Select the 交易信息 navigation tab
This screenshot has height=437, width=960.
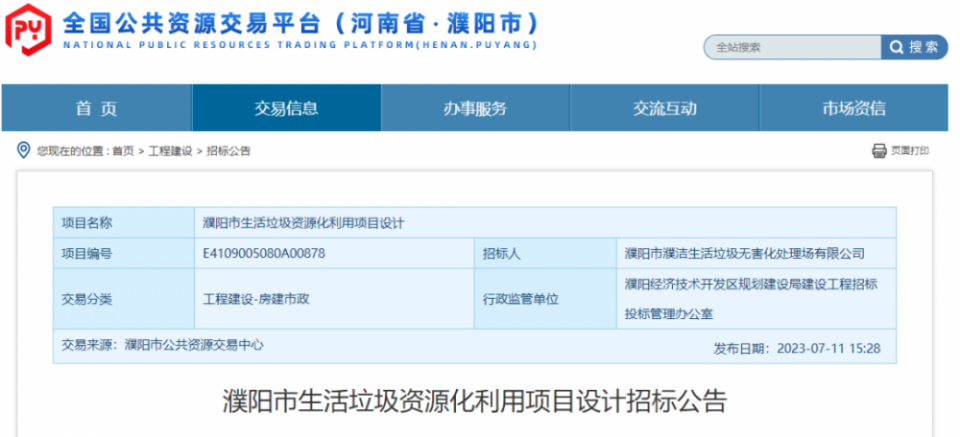pyautogui.click(x=286, y=109)
